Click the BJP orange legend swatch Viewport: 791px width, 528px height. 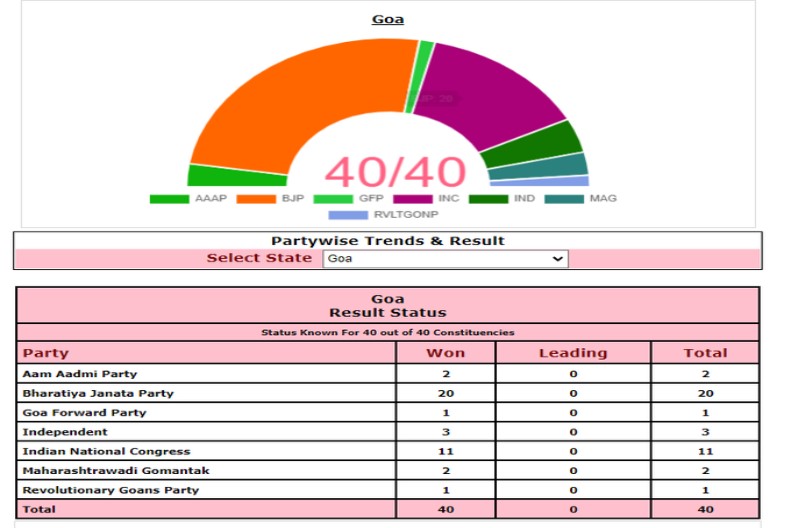coord(256,199)
